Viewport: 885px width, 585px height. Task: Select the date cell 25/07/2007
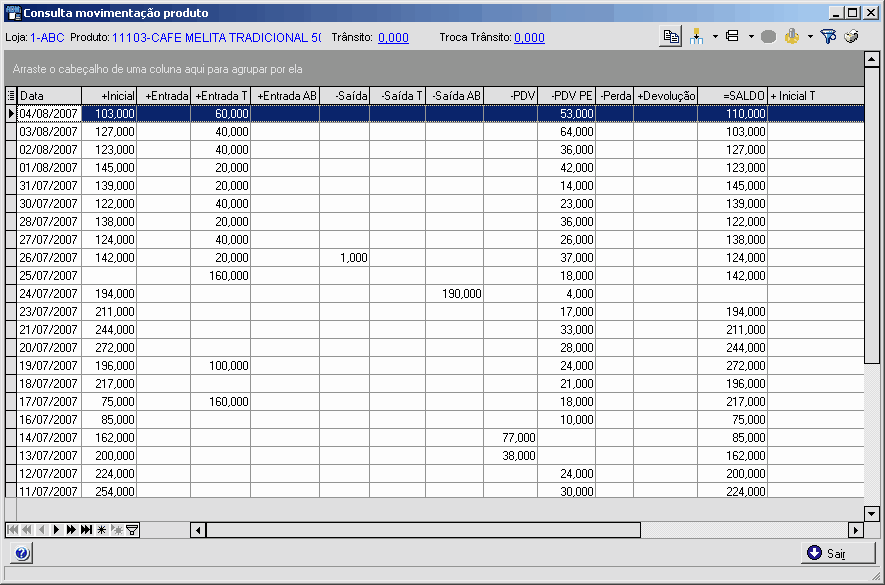click(x=49, y=276)
